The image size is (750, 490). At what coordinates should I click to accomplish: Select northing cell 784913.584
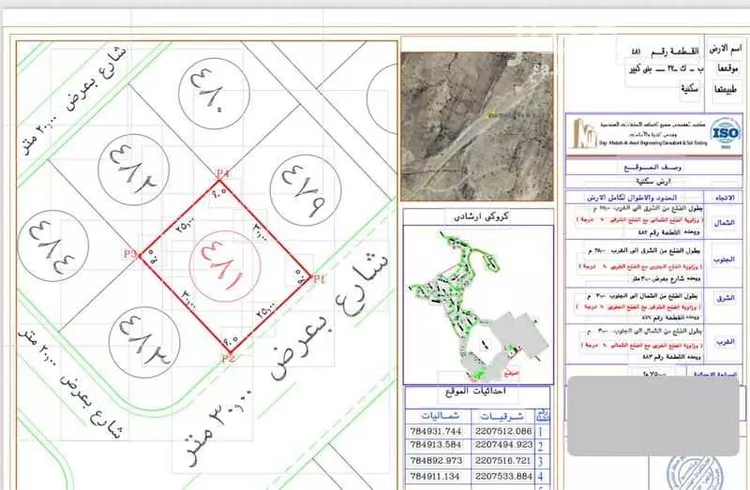[436, 445]
